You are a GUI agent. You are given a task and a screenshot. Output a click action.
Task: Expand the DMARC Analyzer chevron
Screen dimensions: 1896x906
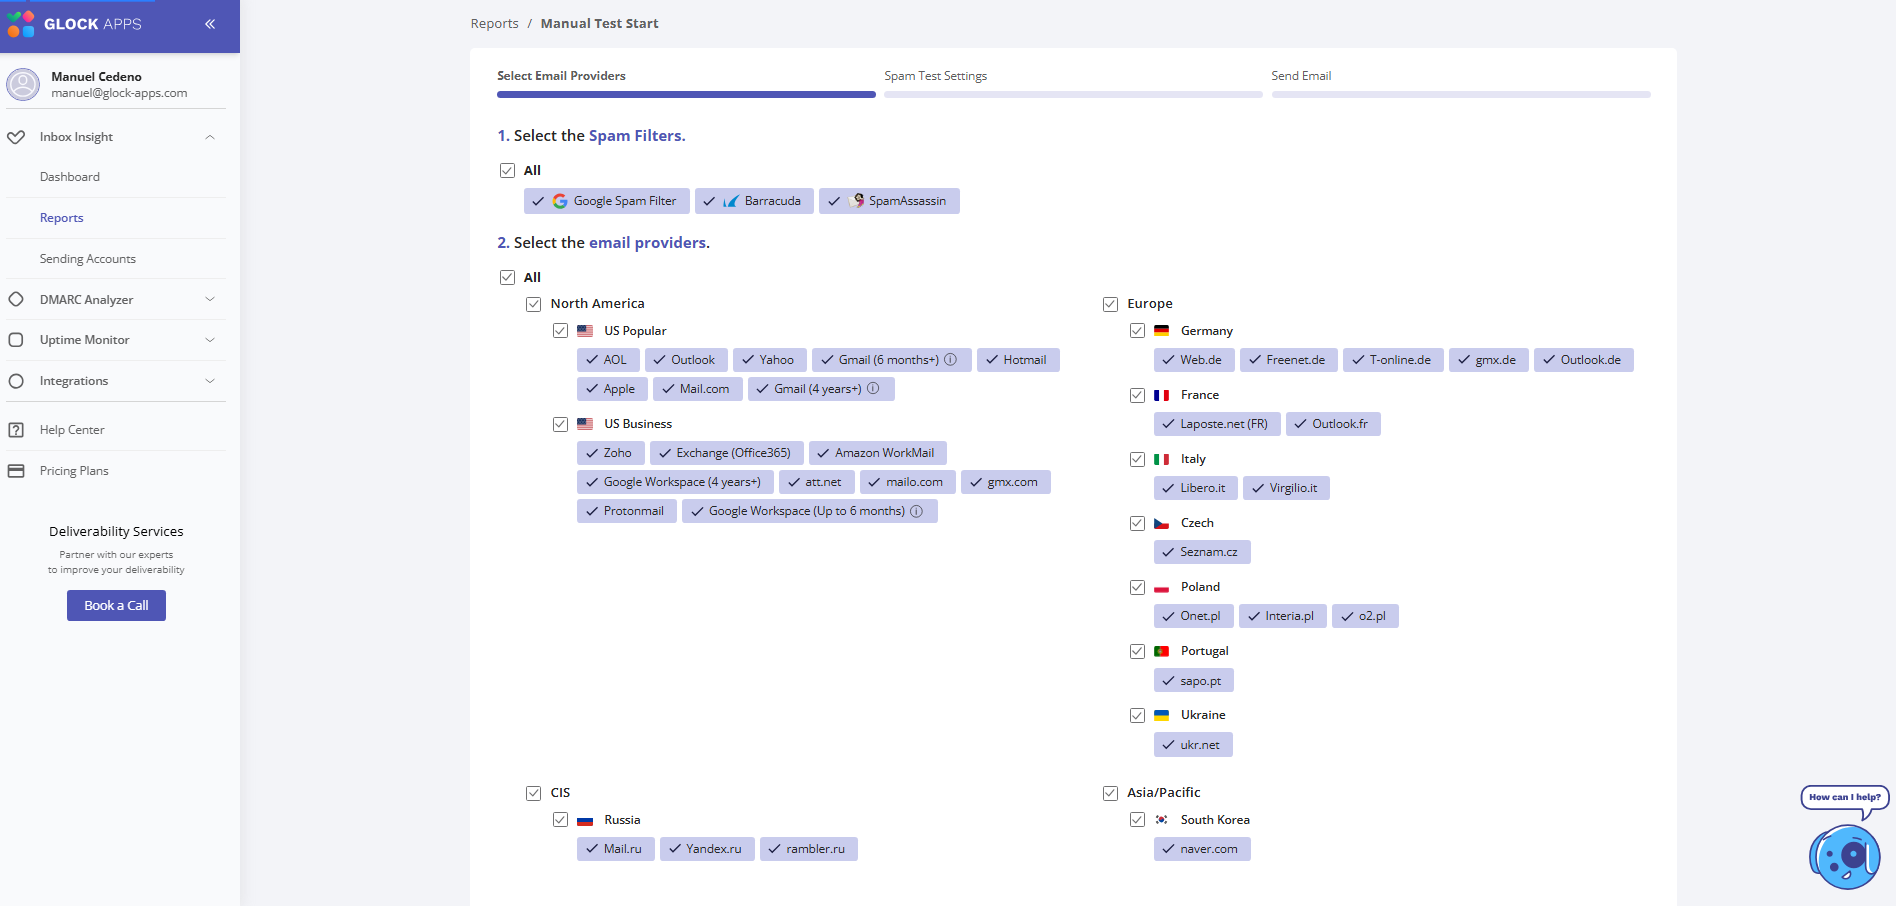(x=210, y=299)
